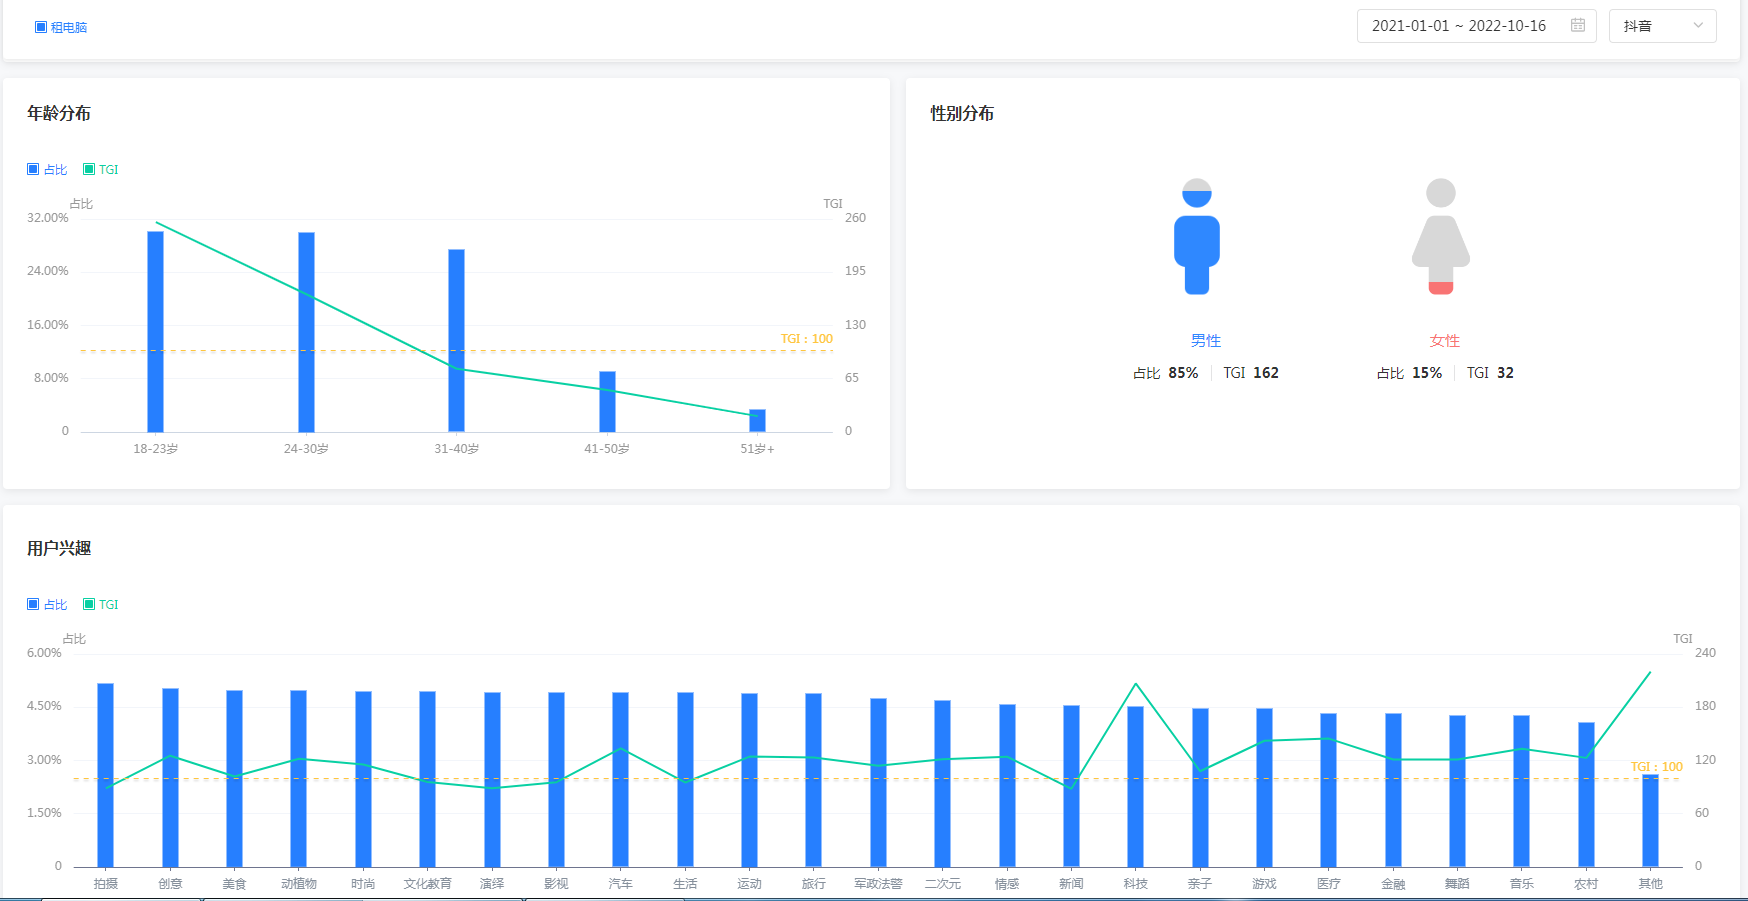Toggle TGI legend in 年龄分布 chart

[x=101, y=170]
